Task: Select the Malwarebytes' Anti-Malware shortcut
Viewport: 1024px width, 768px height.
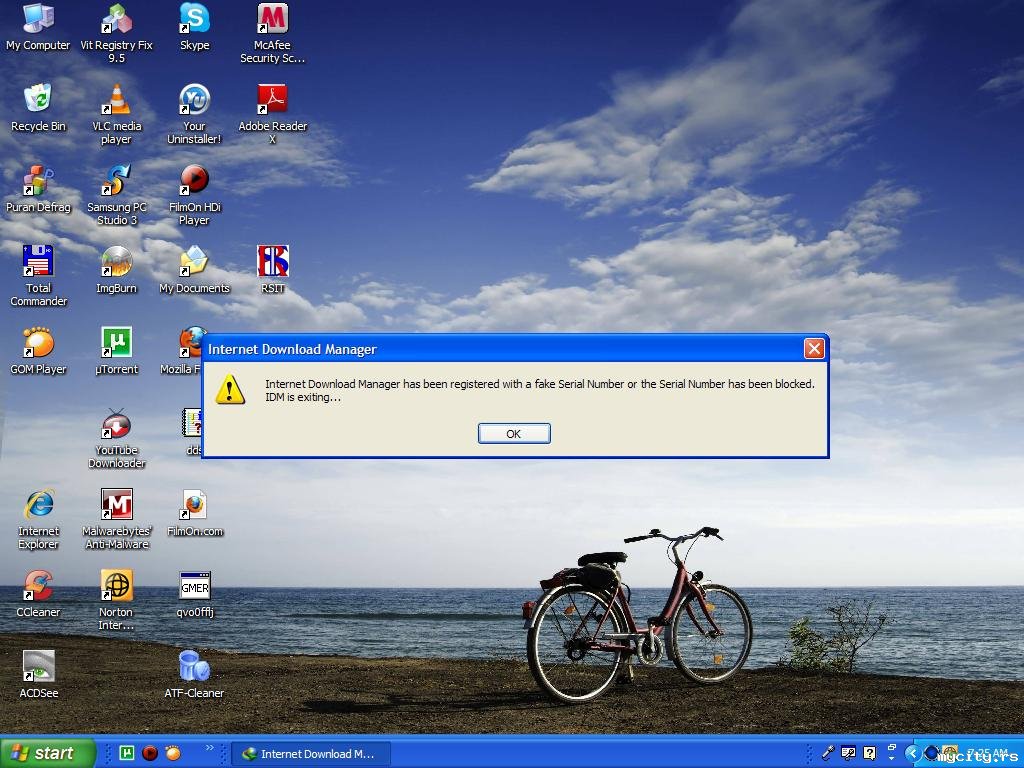Action: (x=116, y=519)
